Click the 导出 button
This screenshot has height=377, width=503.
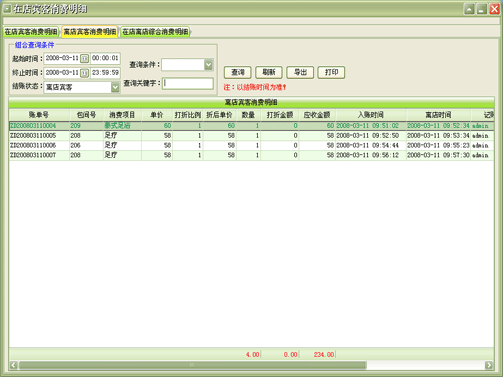coord(300,72)
